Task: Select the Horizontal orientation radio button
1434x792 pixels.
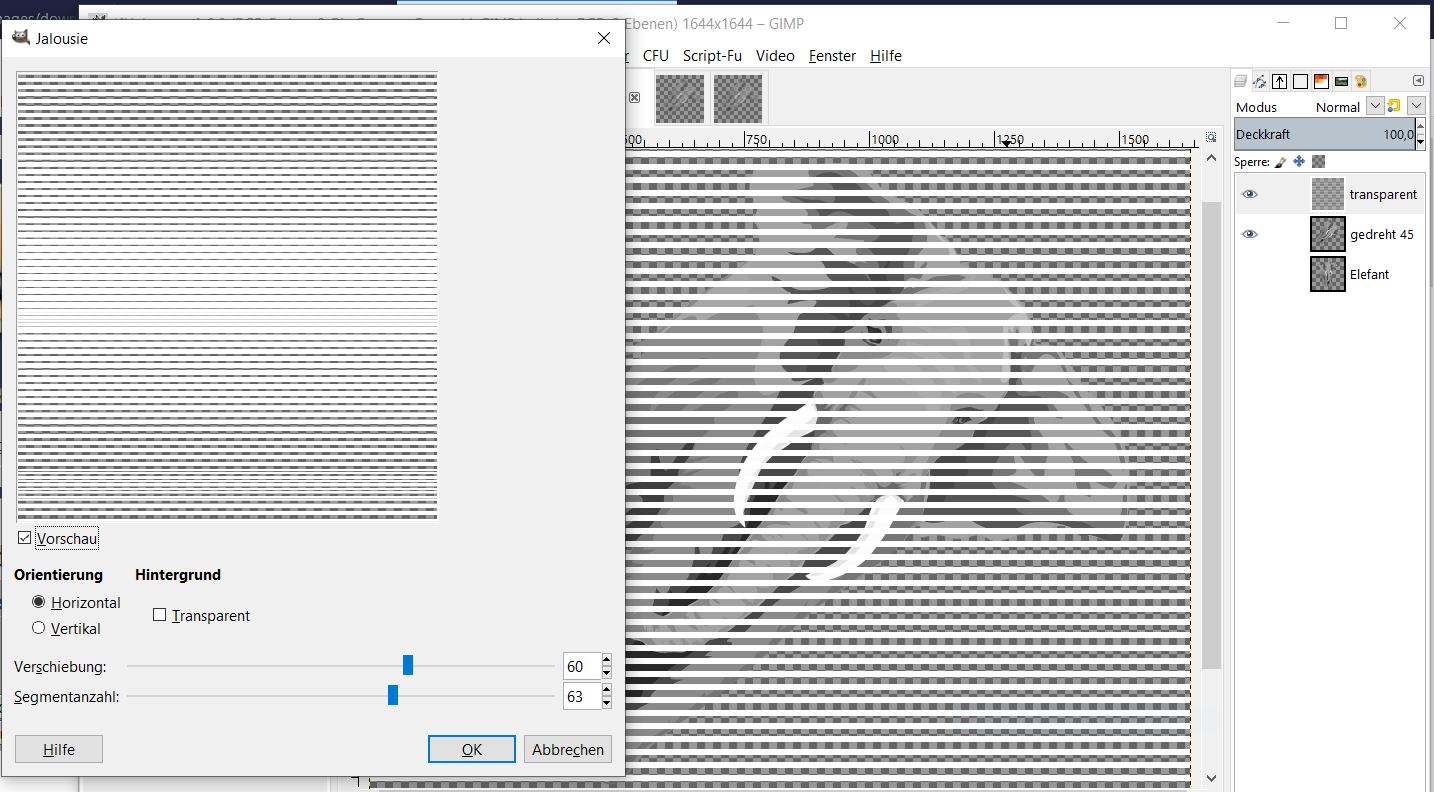Action: pos(39,602)
